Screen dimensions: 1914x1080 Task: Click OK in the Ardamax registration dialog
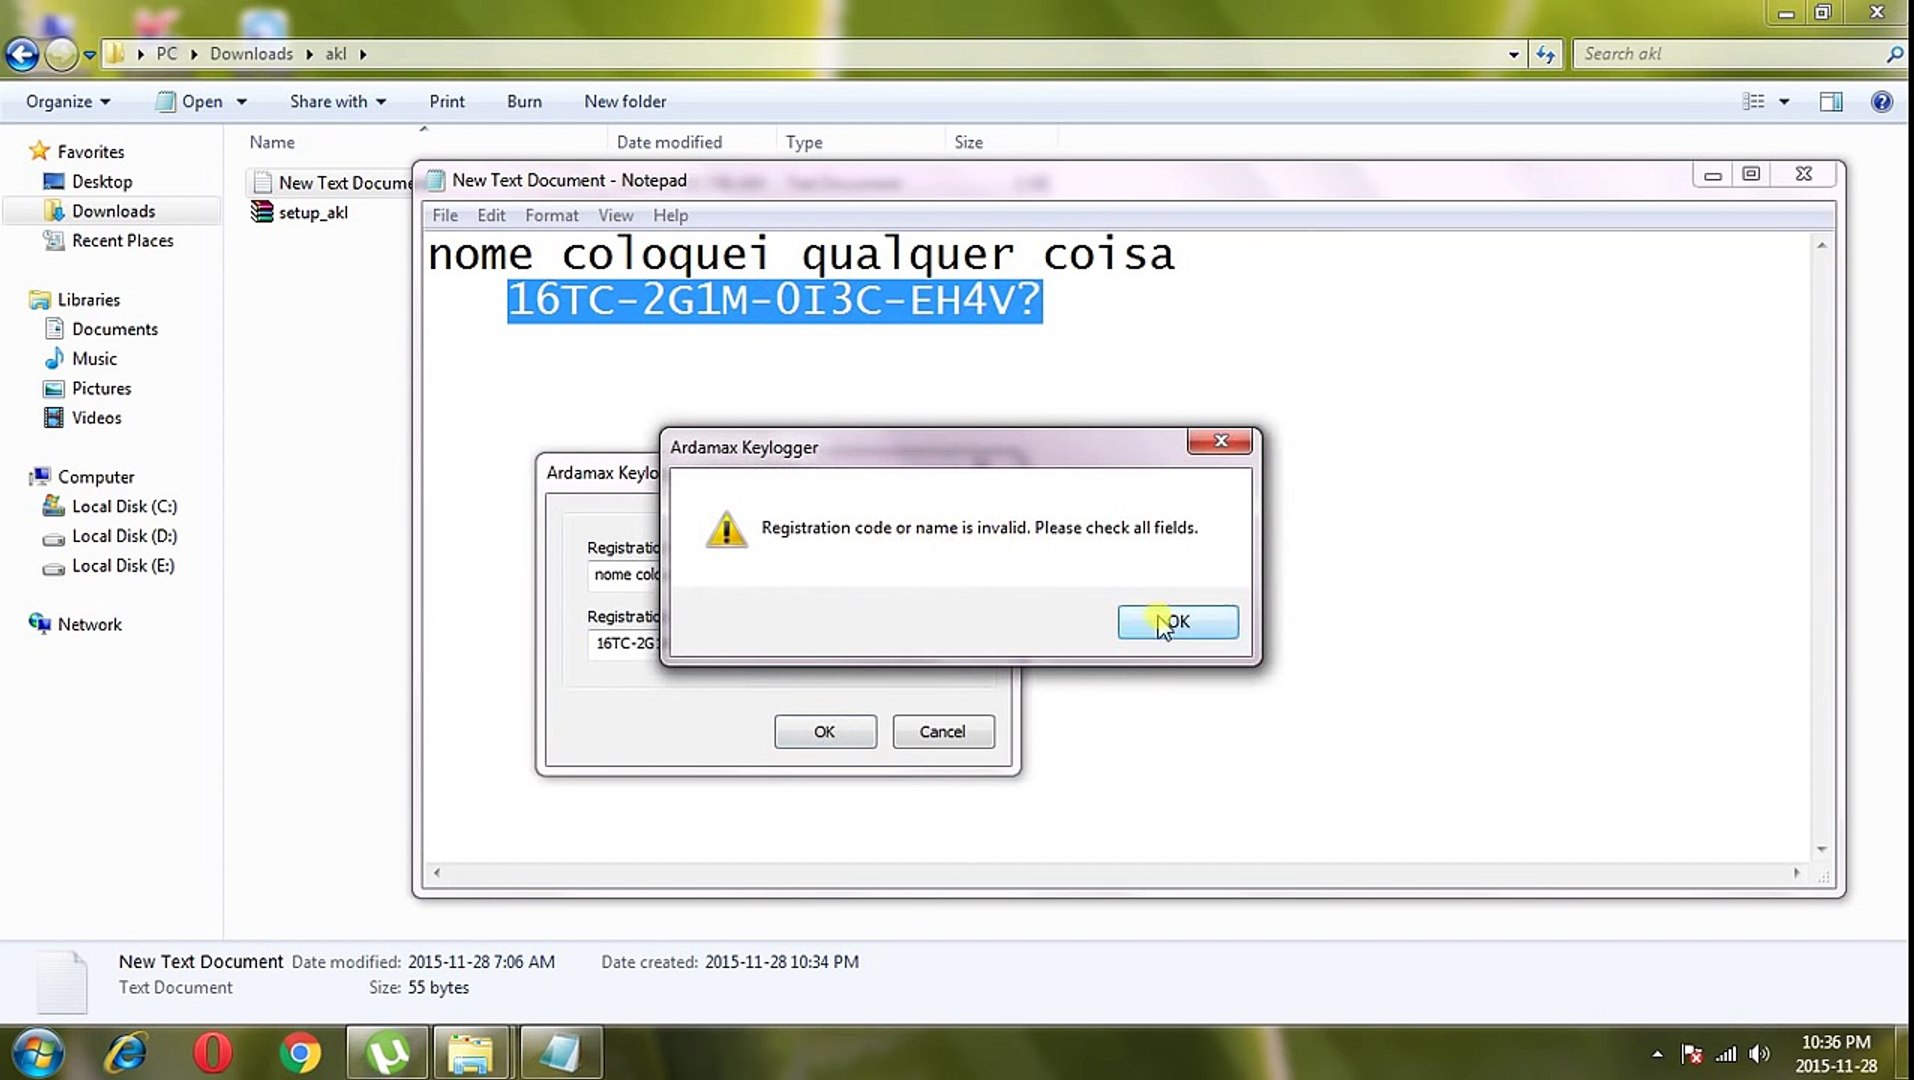point(825,732)
